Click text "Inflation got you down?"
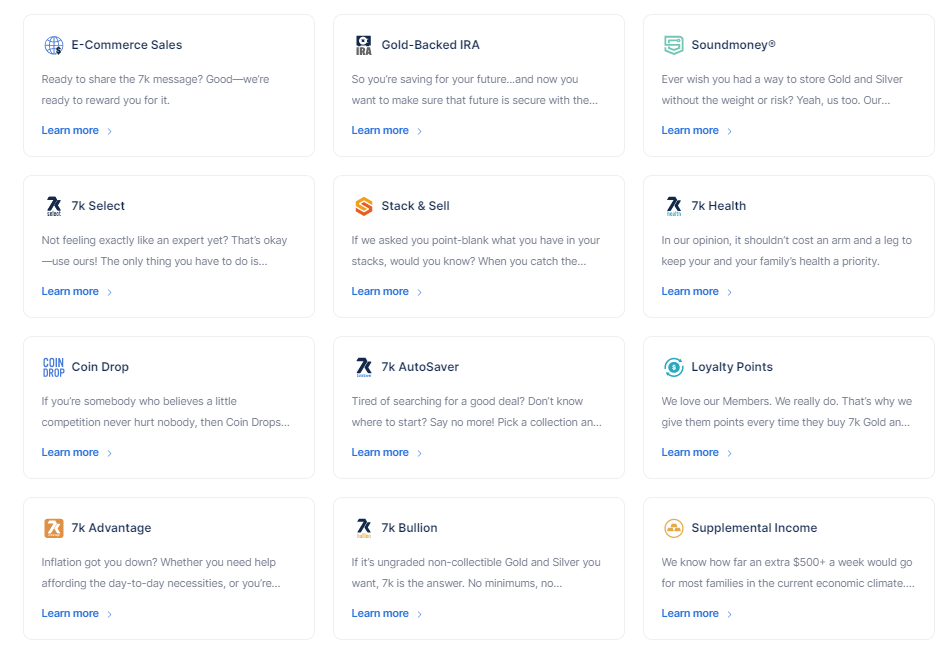Screen dimensions: 946x664 pyautogui.click(x=99, y=563)
